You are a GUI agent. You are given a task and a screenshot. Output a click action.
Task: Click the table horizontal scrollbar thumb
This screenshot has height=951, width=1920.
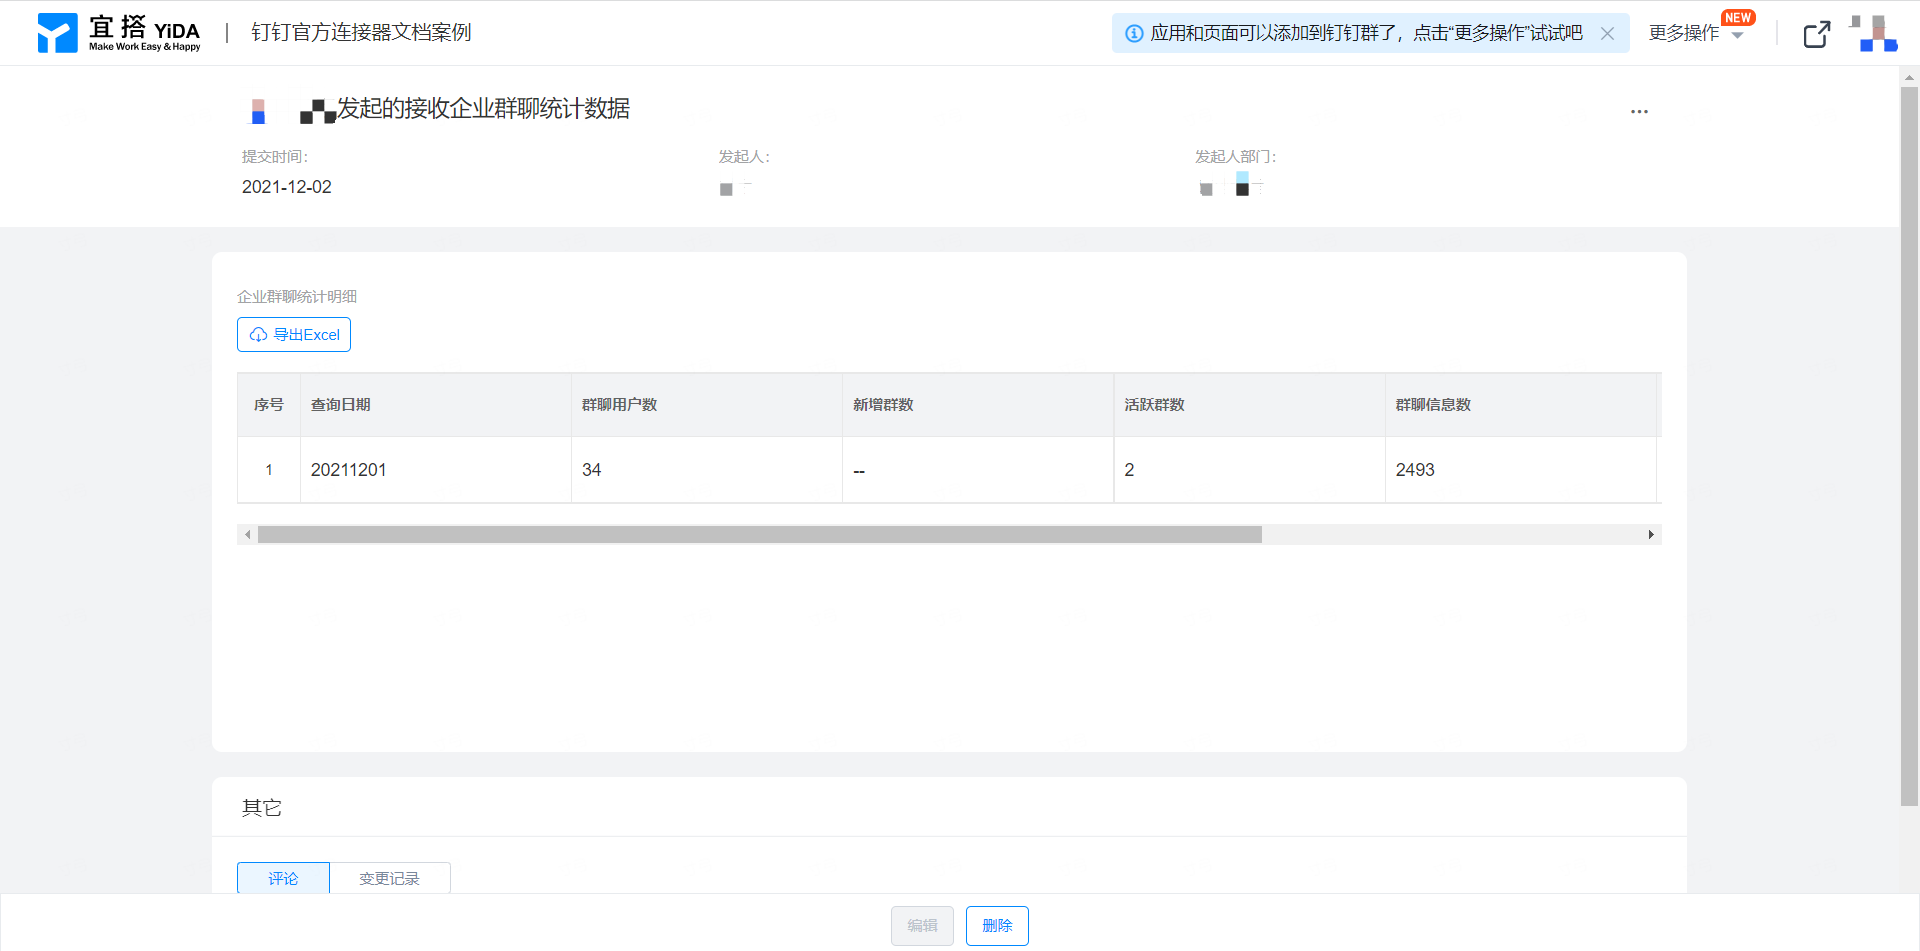point(760,535)
